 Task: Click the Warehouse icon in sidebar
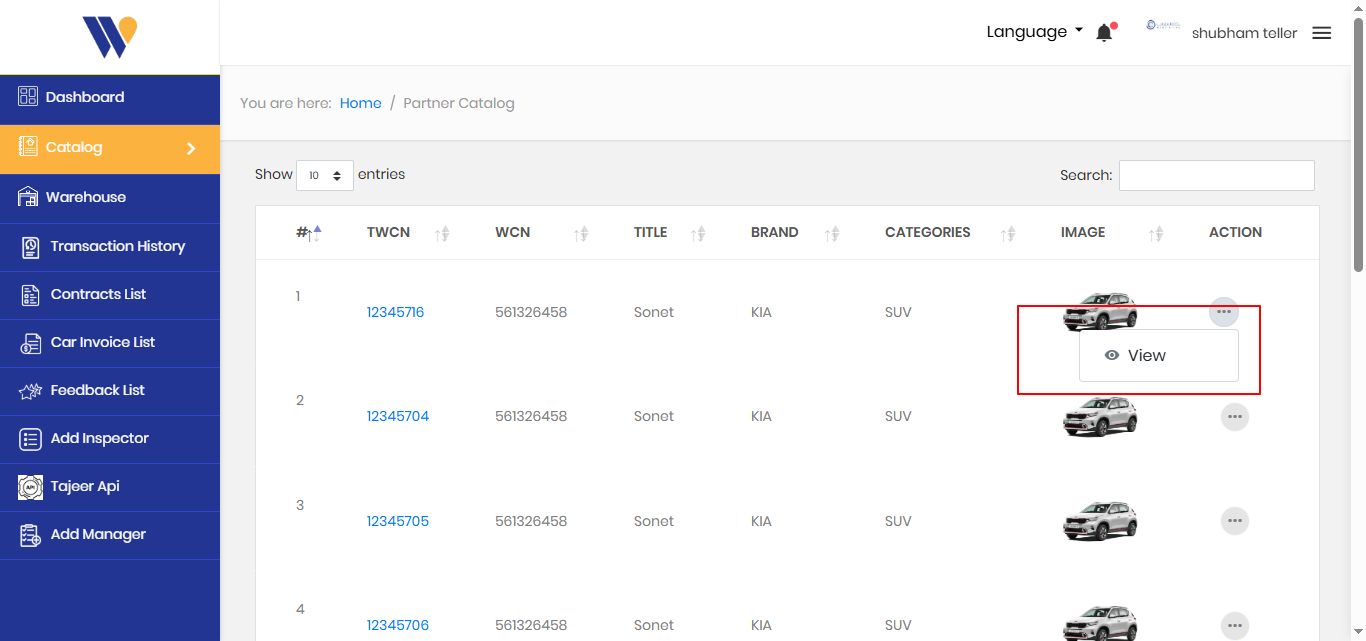click(x=28, y=197)
